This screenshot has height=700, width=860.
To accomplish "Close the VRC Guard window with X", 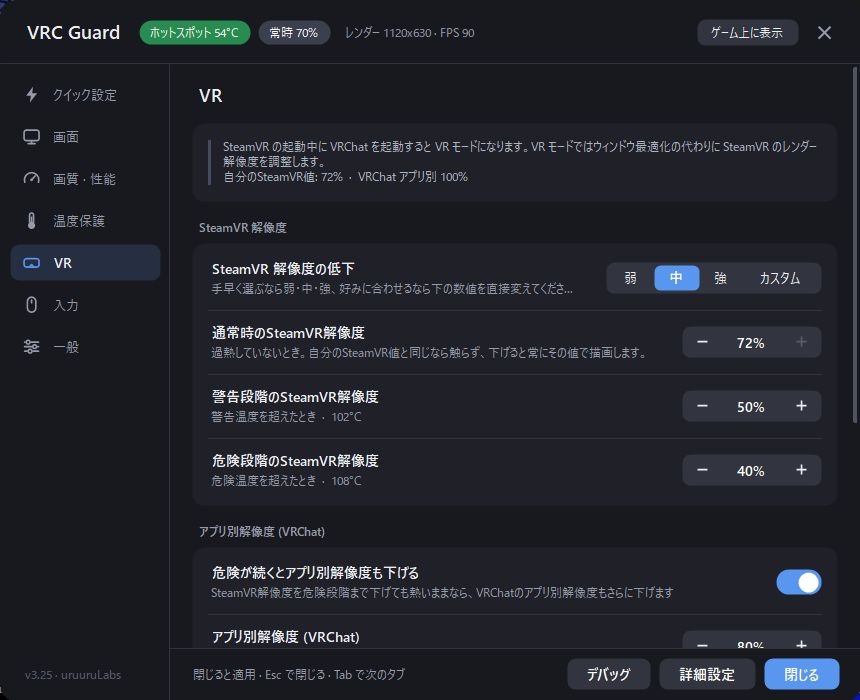I will tap(824, 33).
